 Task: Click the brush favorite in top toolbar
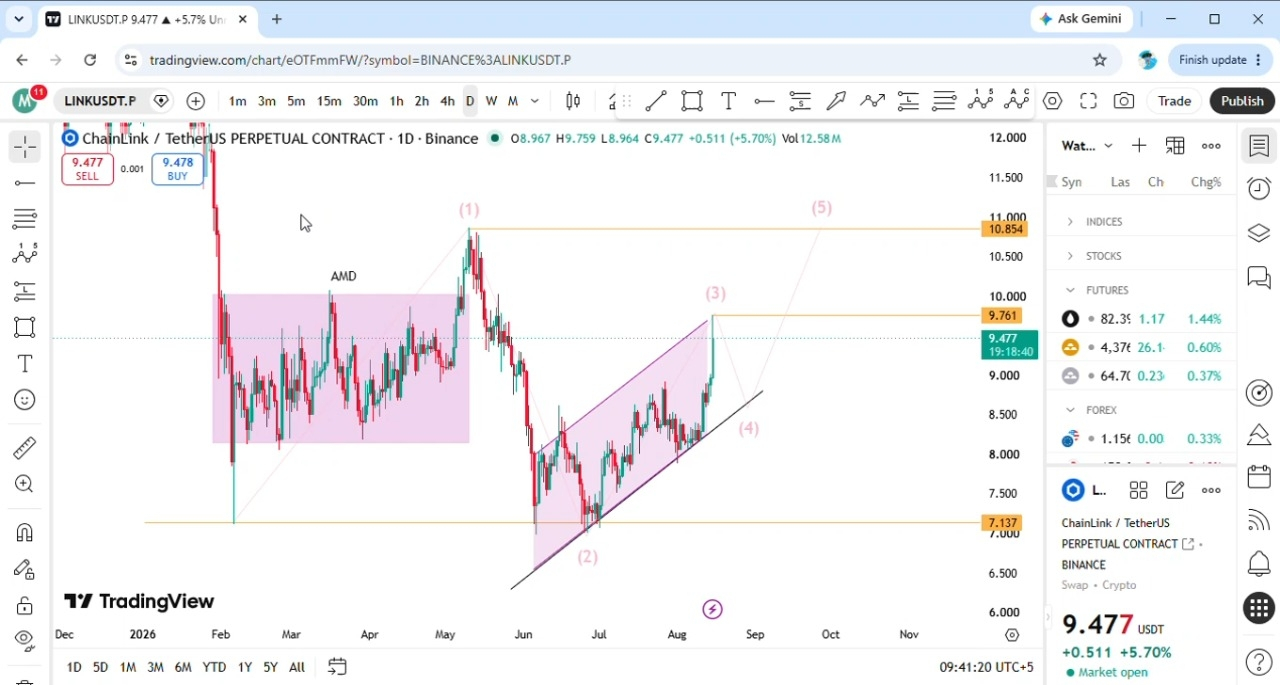(836, 101)
